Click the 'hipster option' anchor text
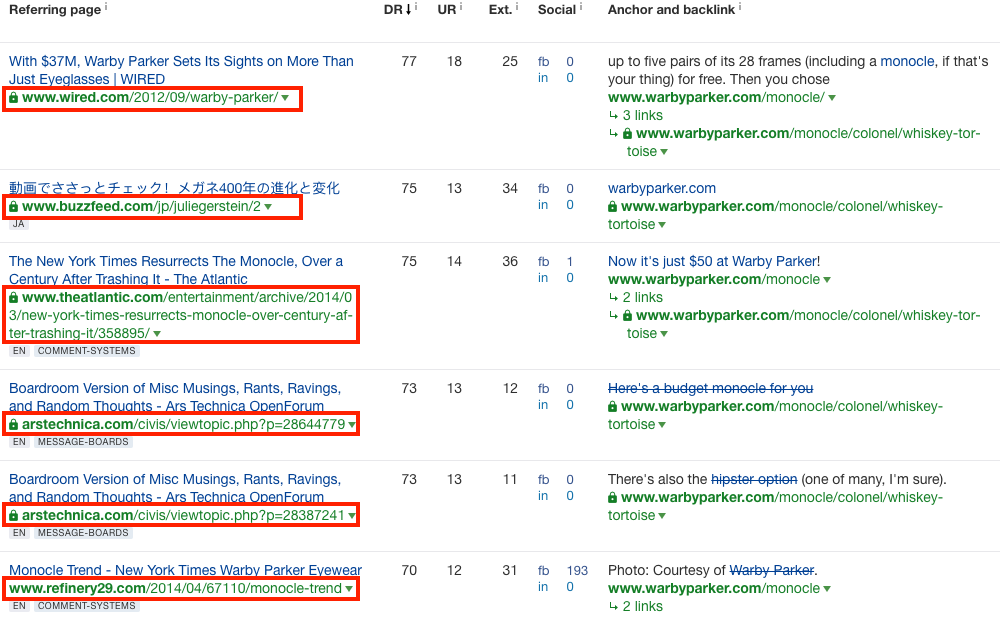 click(754, 479)
